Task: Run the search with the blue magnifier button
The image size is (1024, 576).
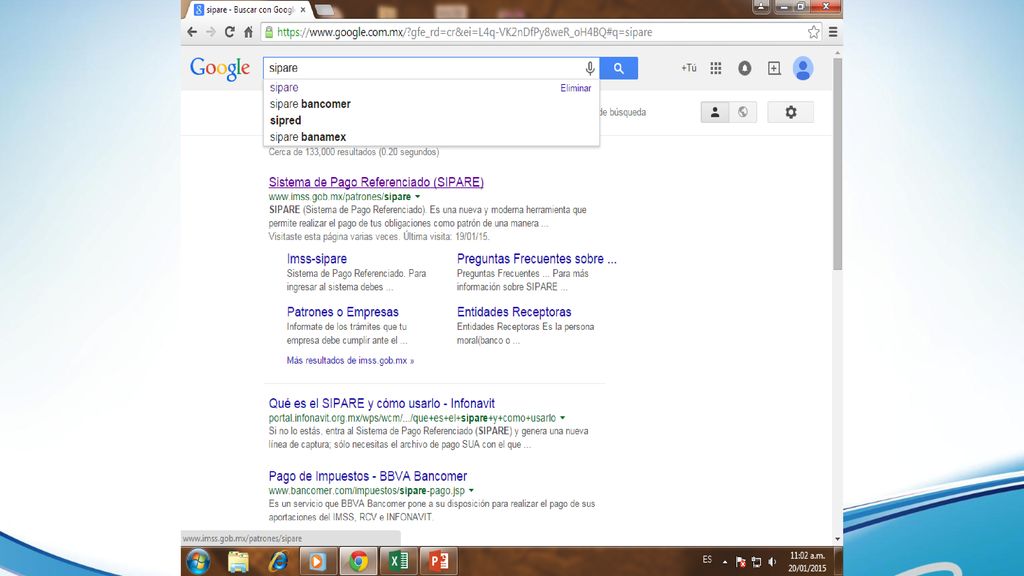Action: (618, 68)
